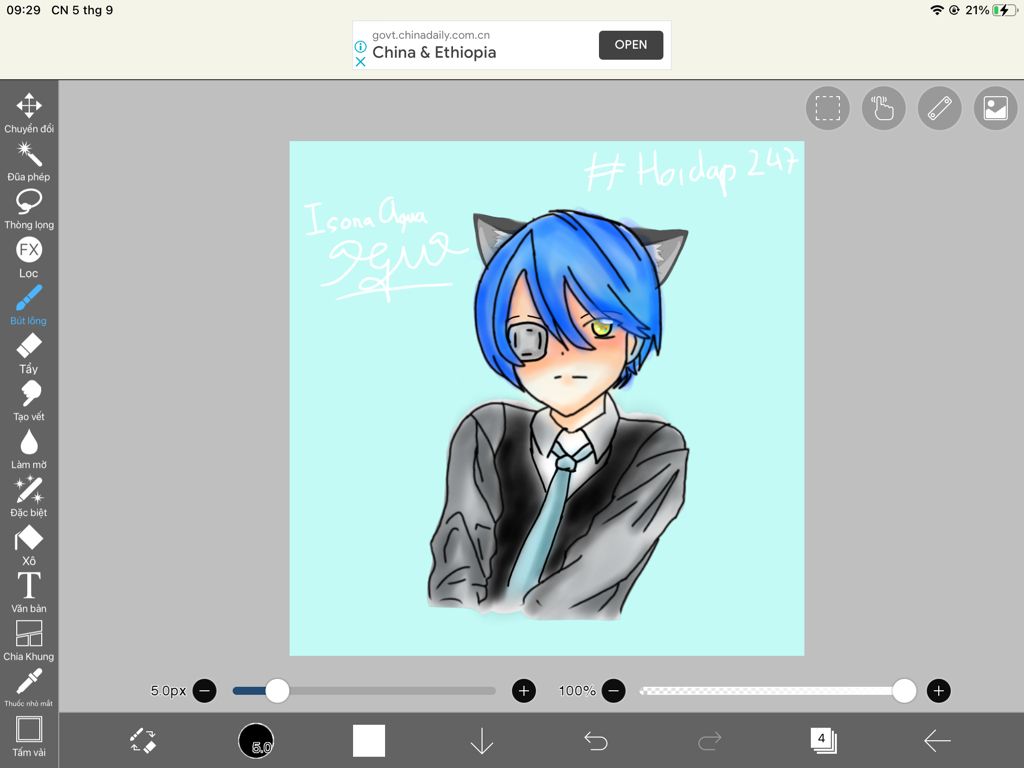Open the ruler tool

point(940,108)
